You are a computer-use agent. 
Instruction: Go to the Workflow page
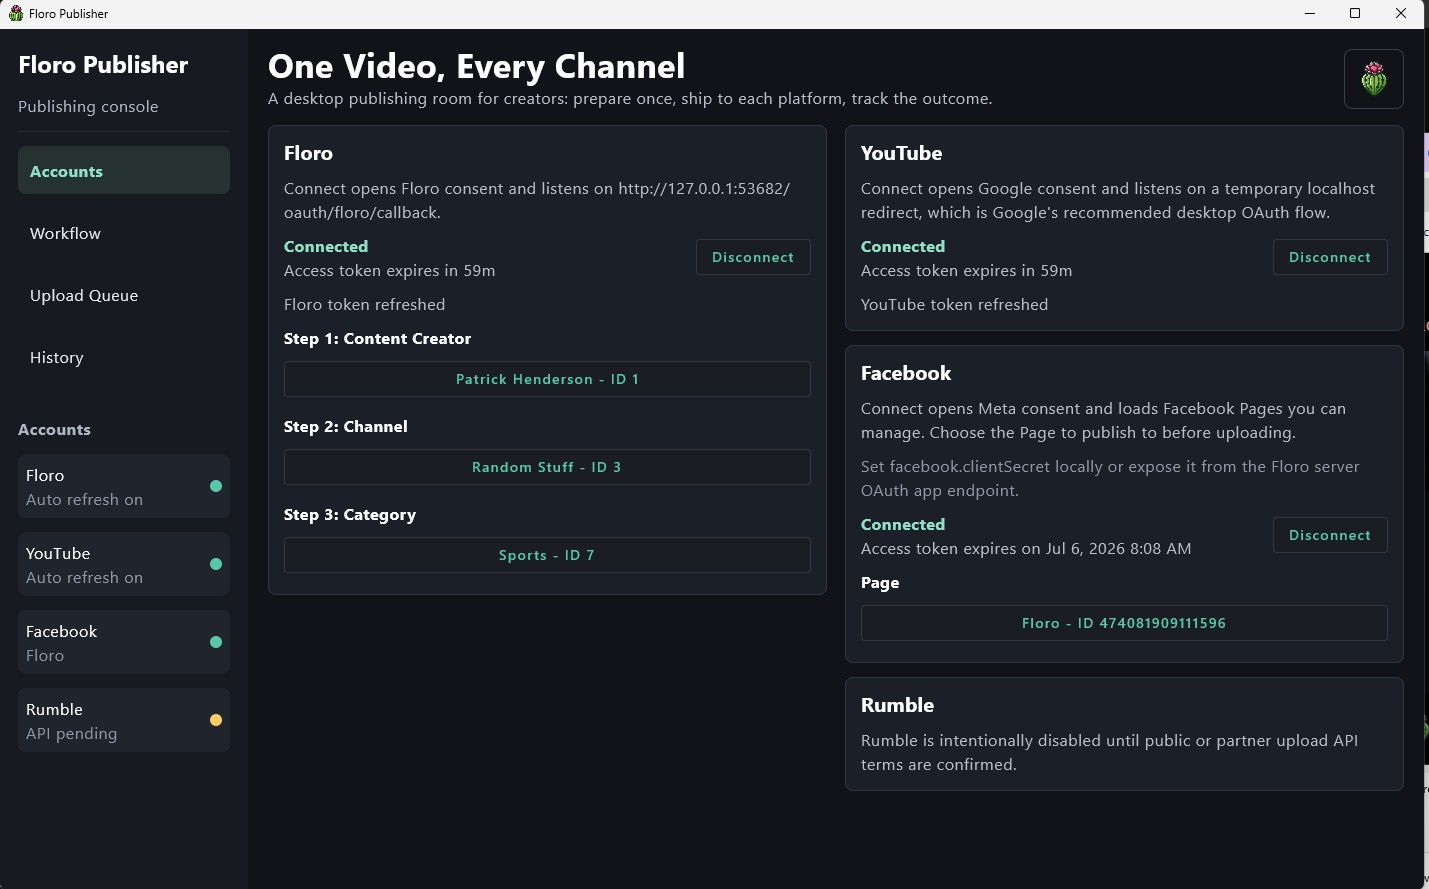(x=124, y=233)
